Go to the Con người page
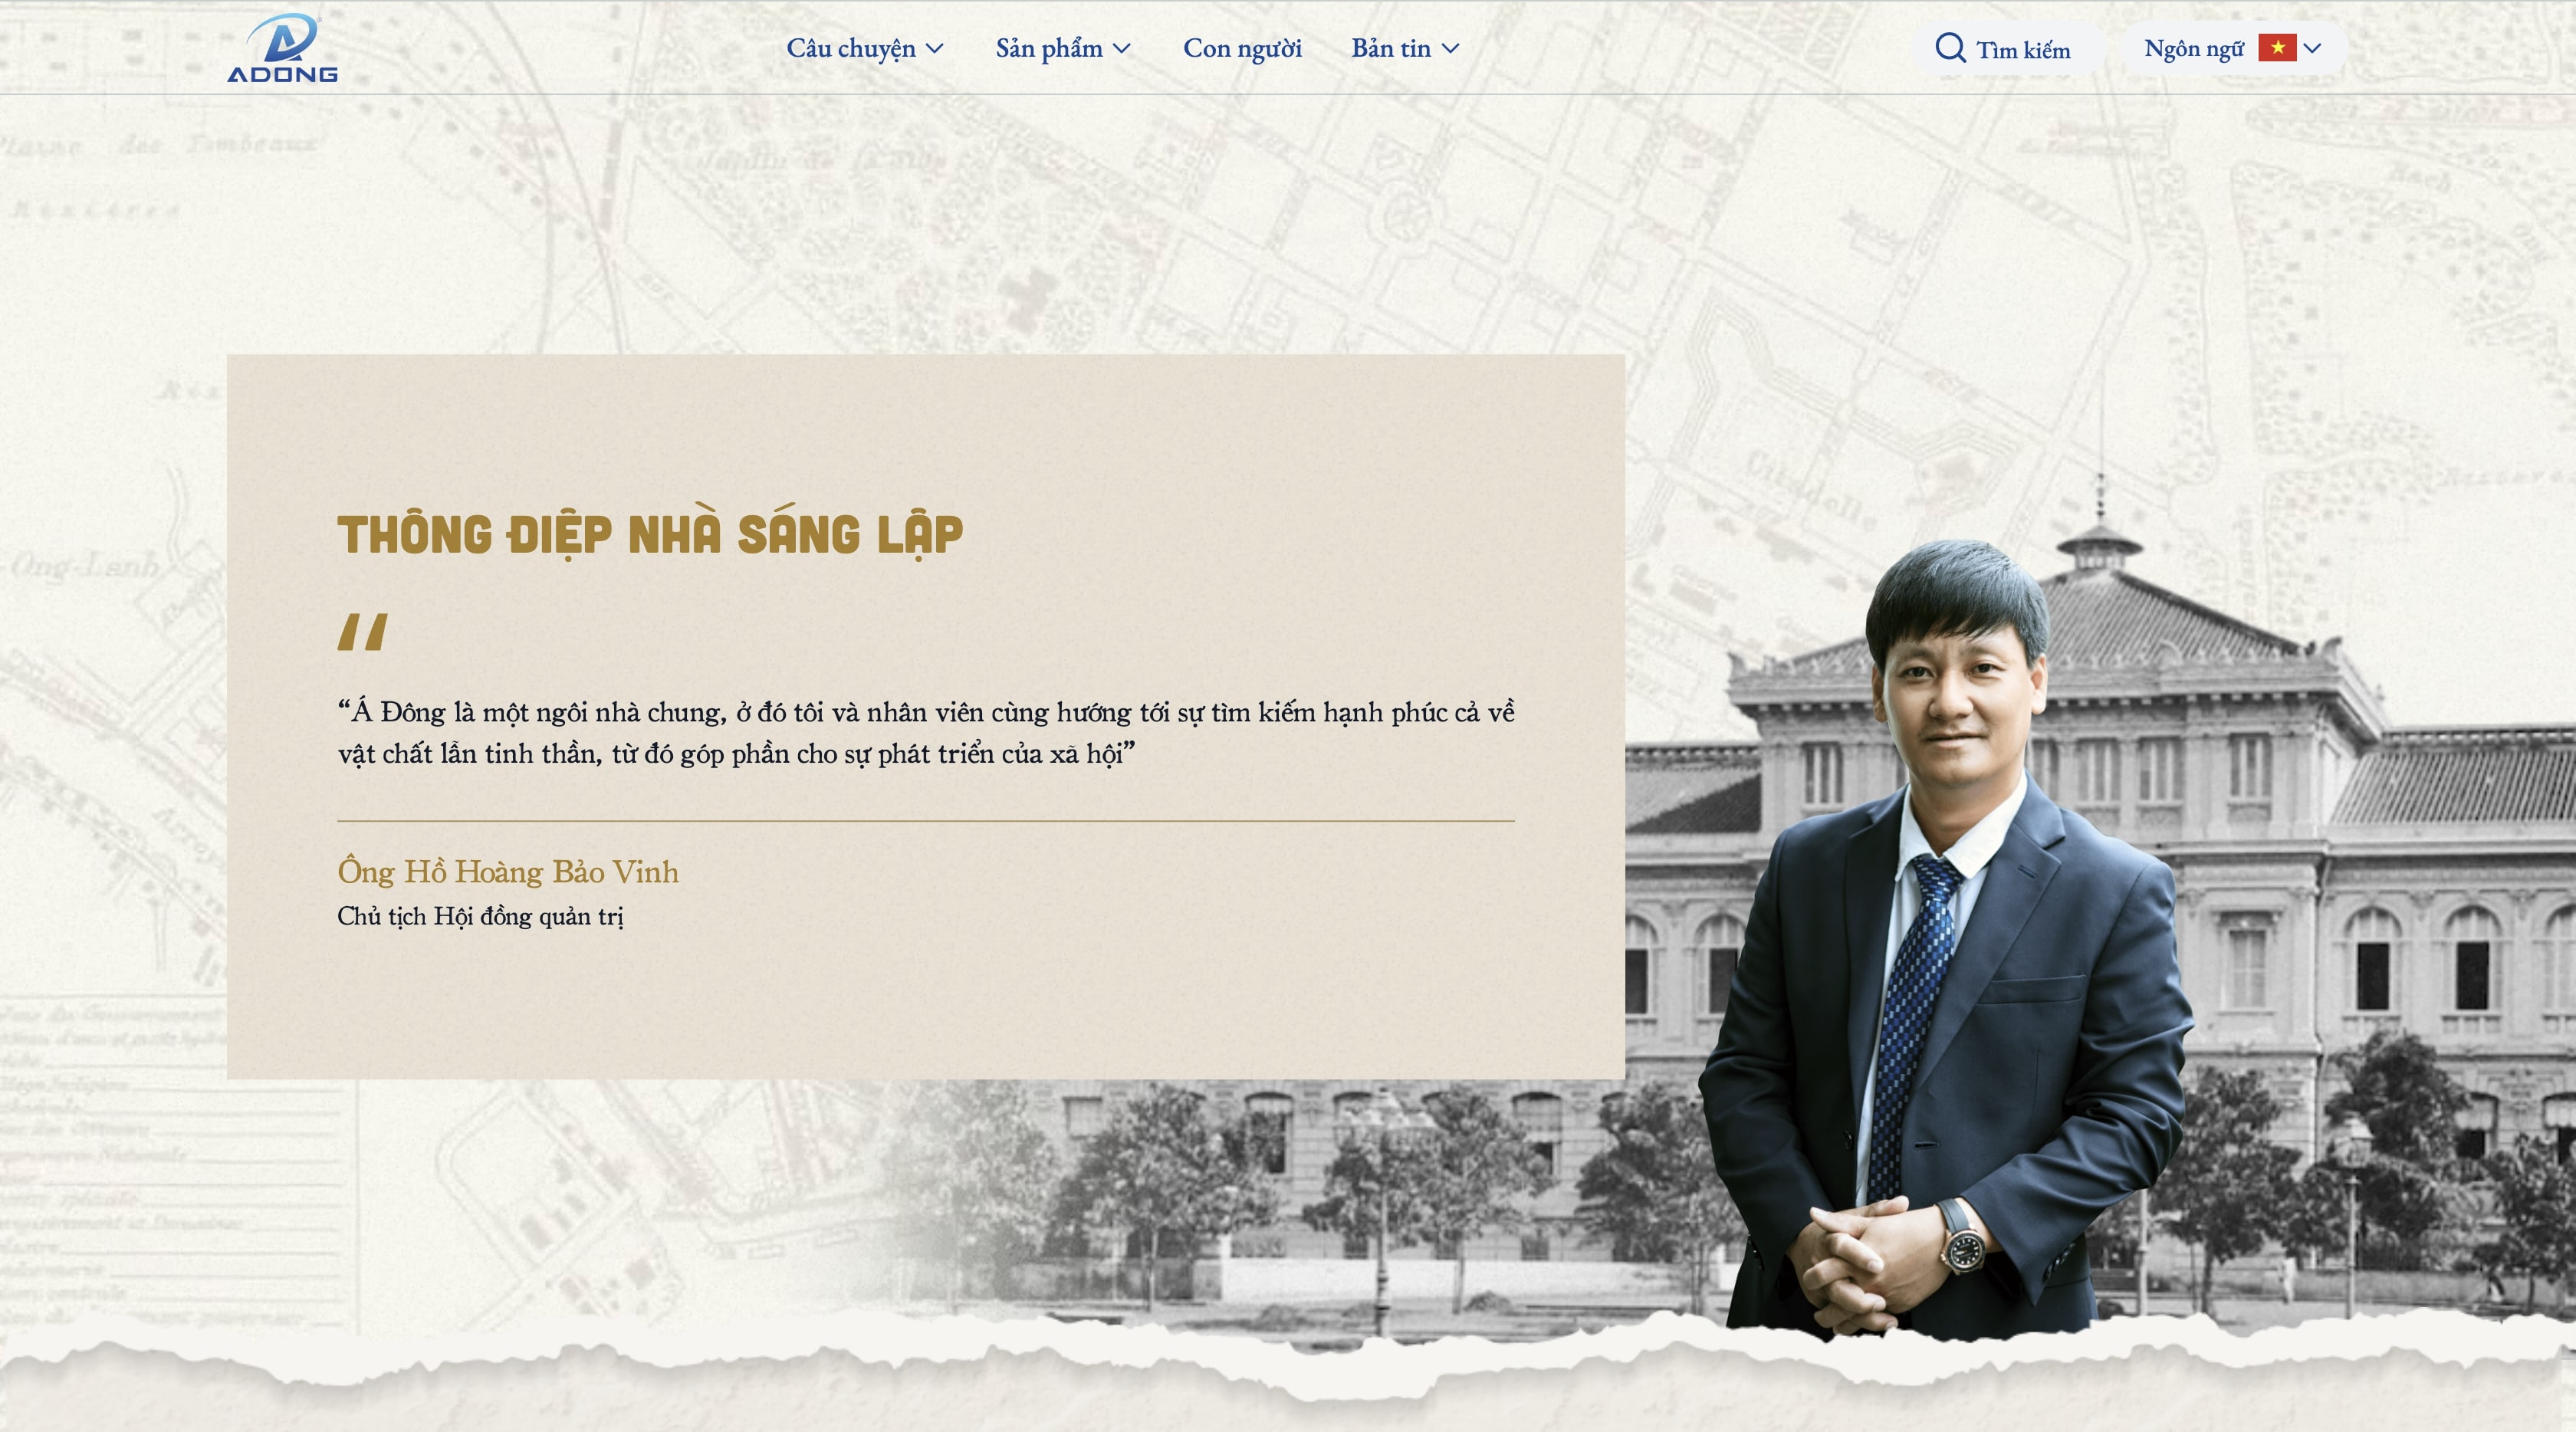The width and height of the screenshot is (2576, 1432). [1242, 49]
